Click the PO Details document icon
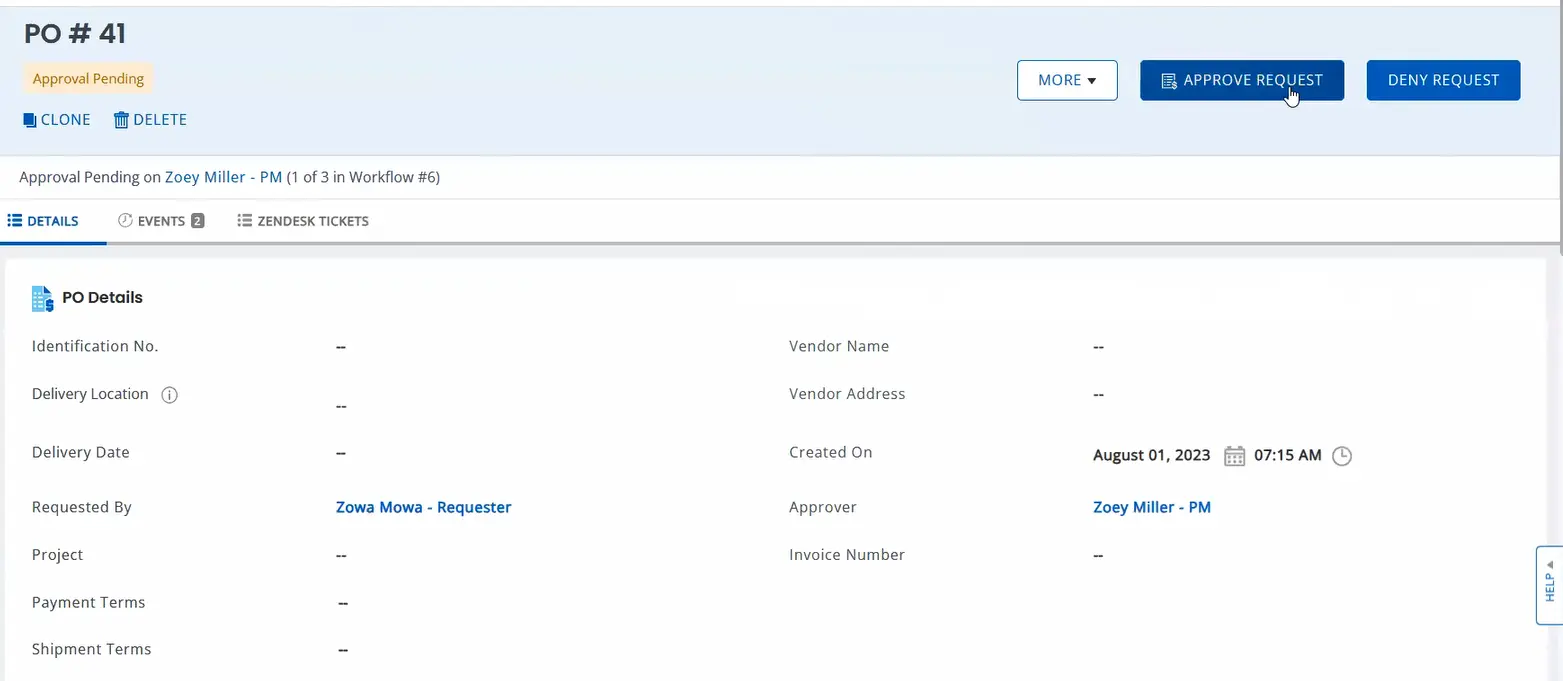The height and width of the screenshot is (681, 1563). coord(42,297)
